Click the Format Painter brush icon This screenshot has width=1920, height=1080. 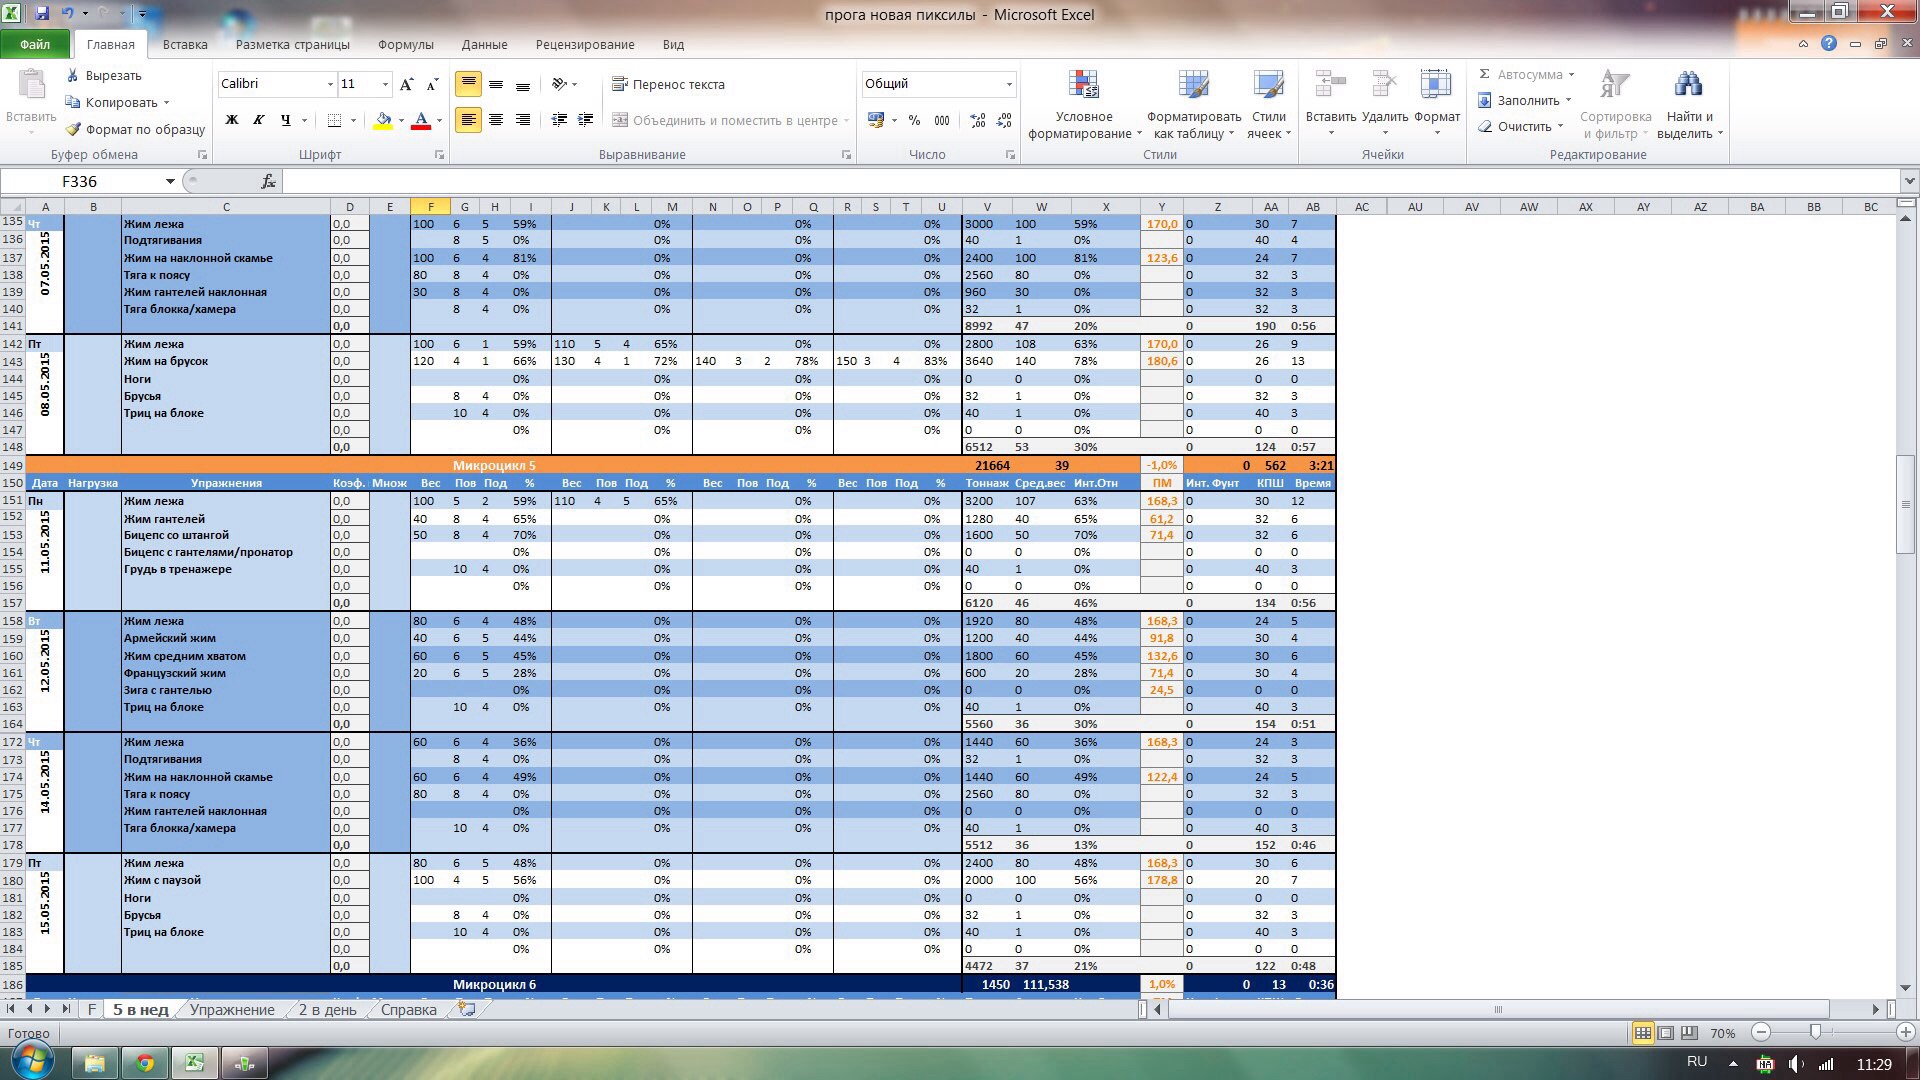(x=74, y=129)
